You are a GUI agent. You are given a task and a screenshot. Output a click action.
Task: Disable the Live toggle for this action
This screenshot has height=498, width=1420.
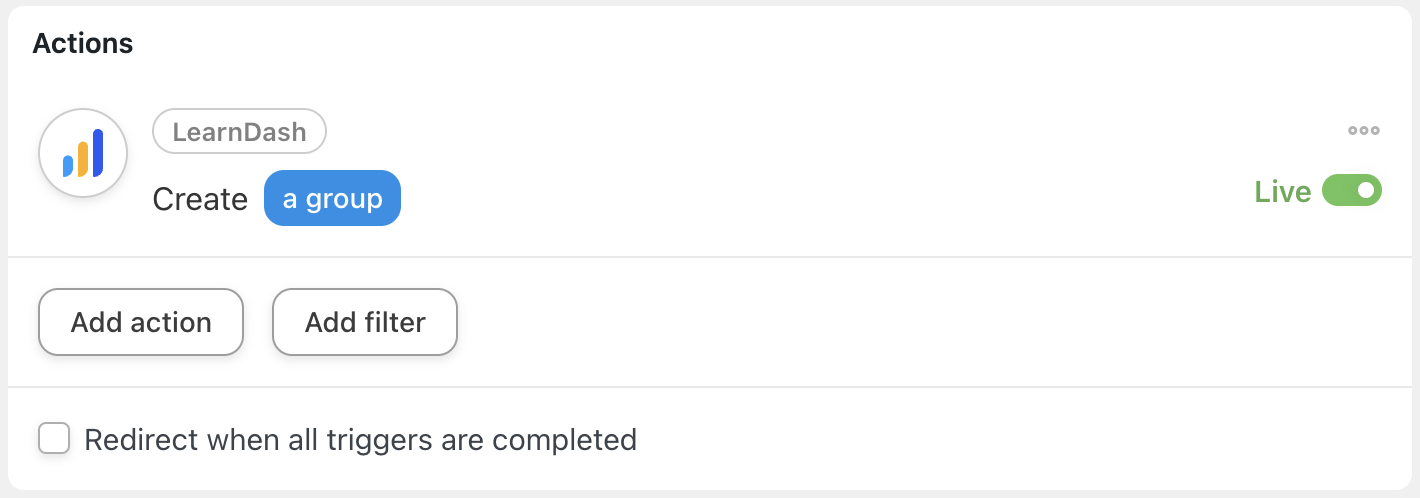click(1351, 190)
